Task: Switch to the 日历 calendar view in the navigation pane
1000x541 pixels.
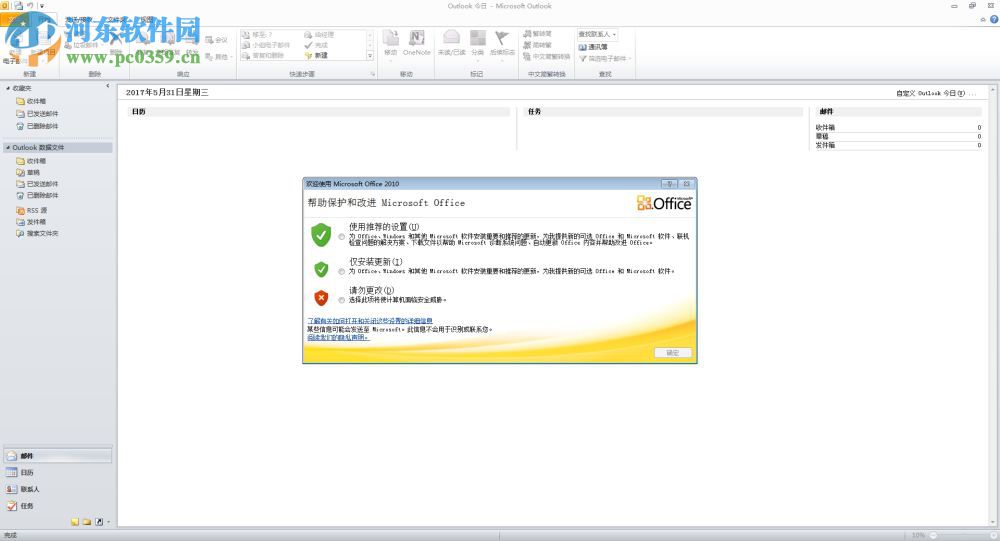Action: 58,473
